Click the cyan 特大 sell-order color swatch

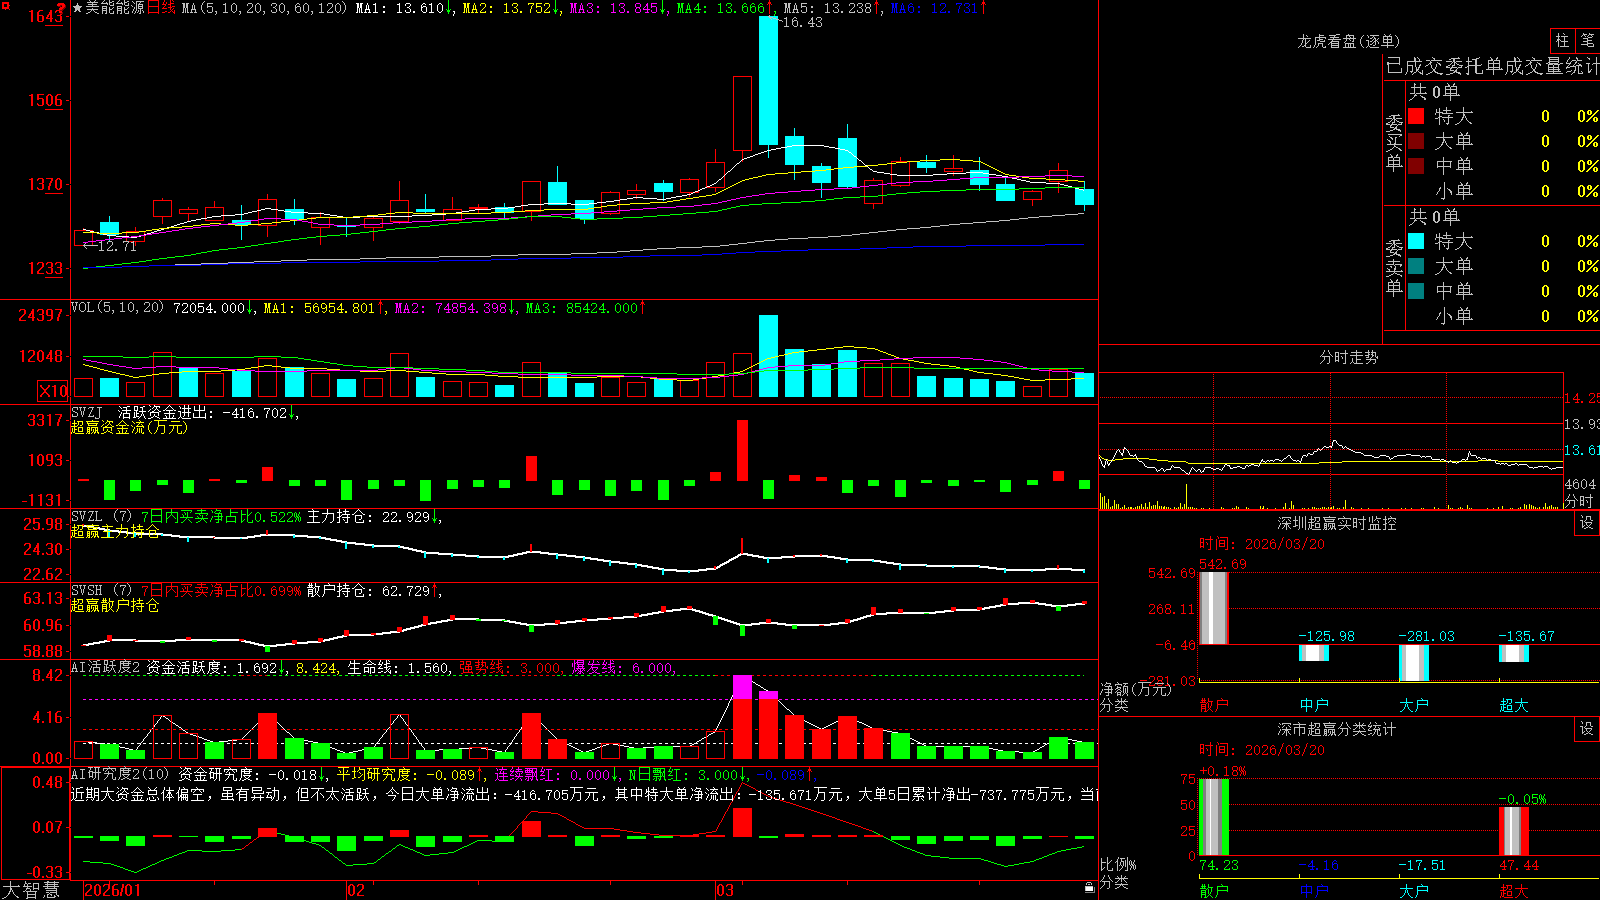click(1416, 241)
